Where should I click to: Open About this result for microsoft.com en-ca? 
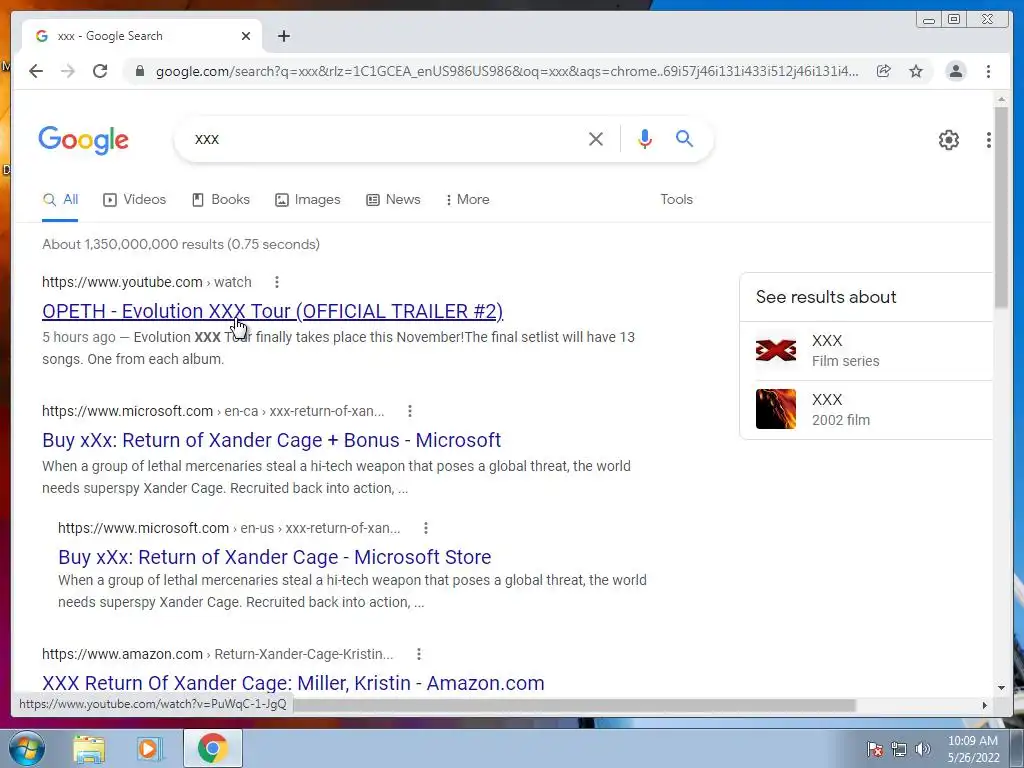[x=409, y=411]
